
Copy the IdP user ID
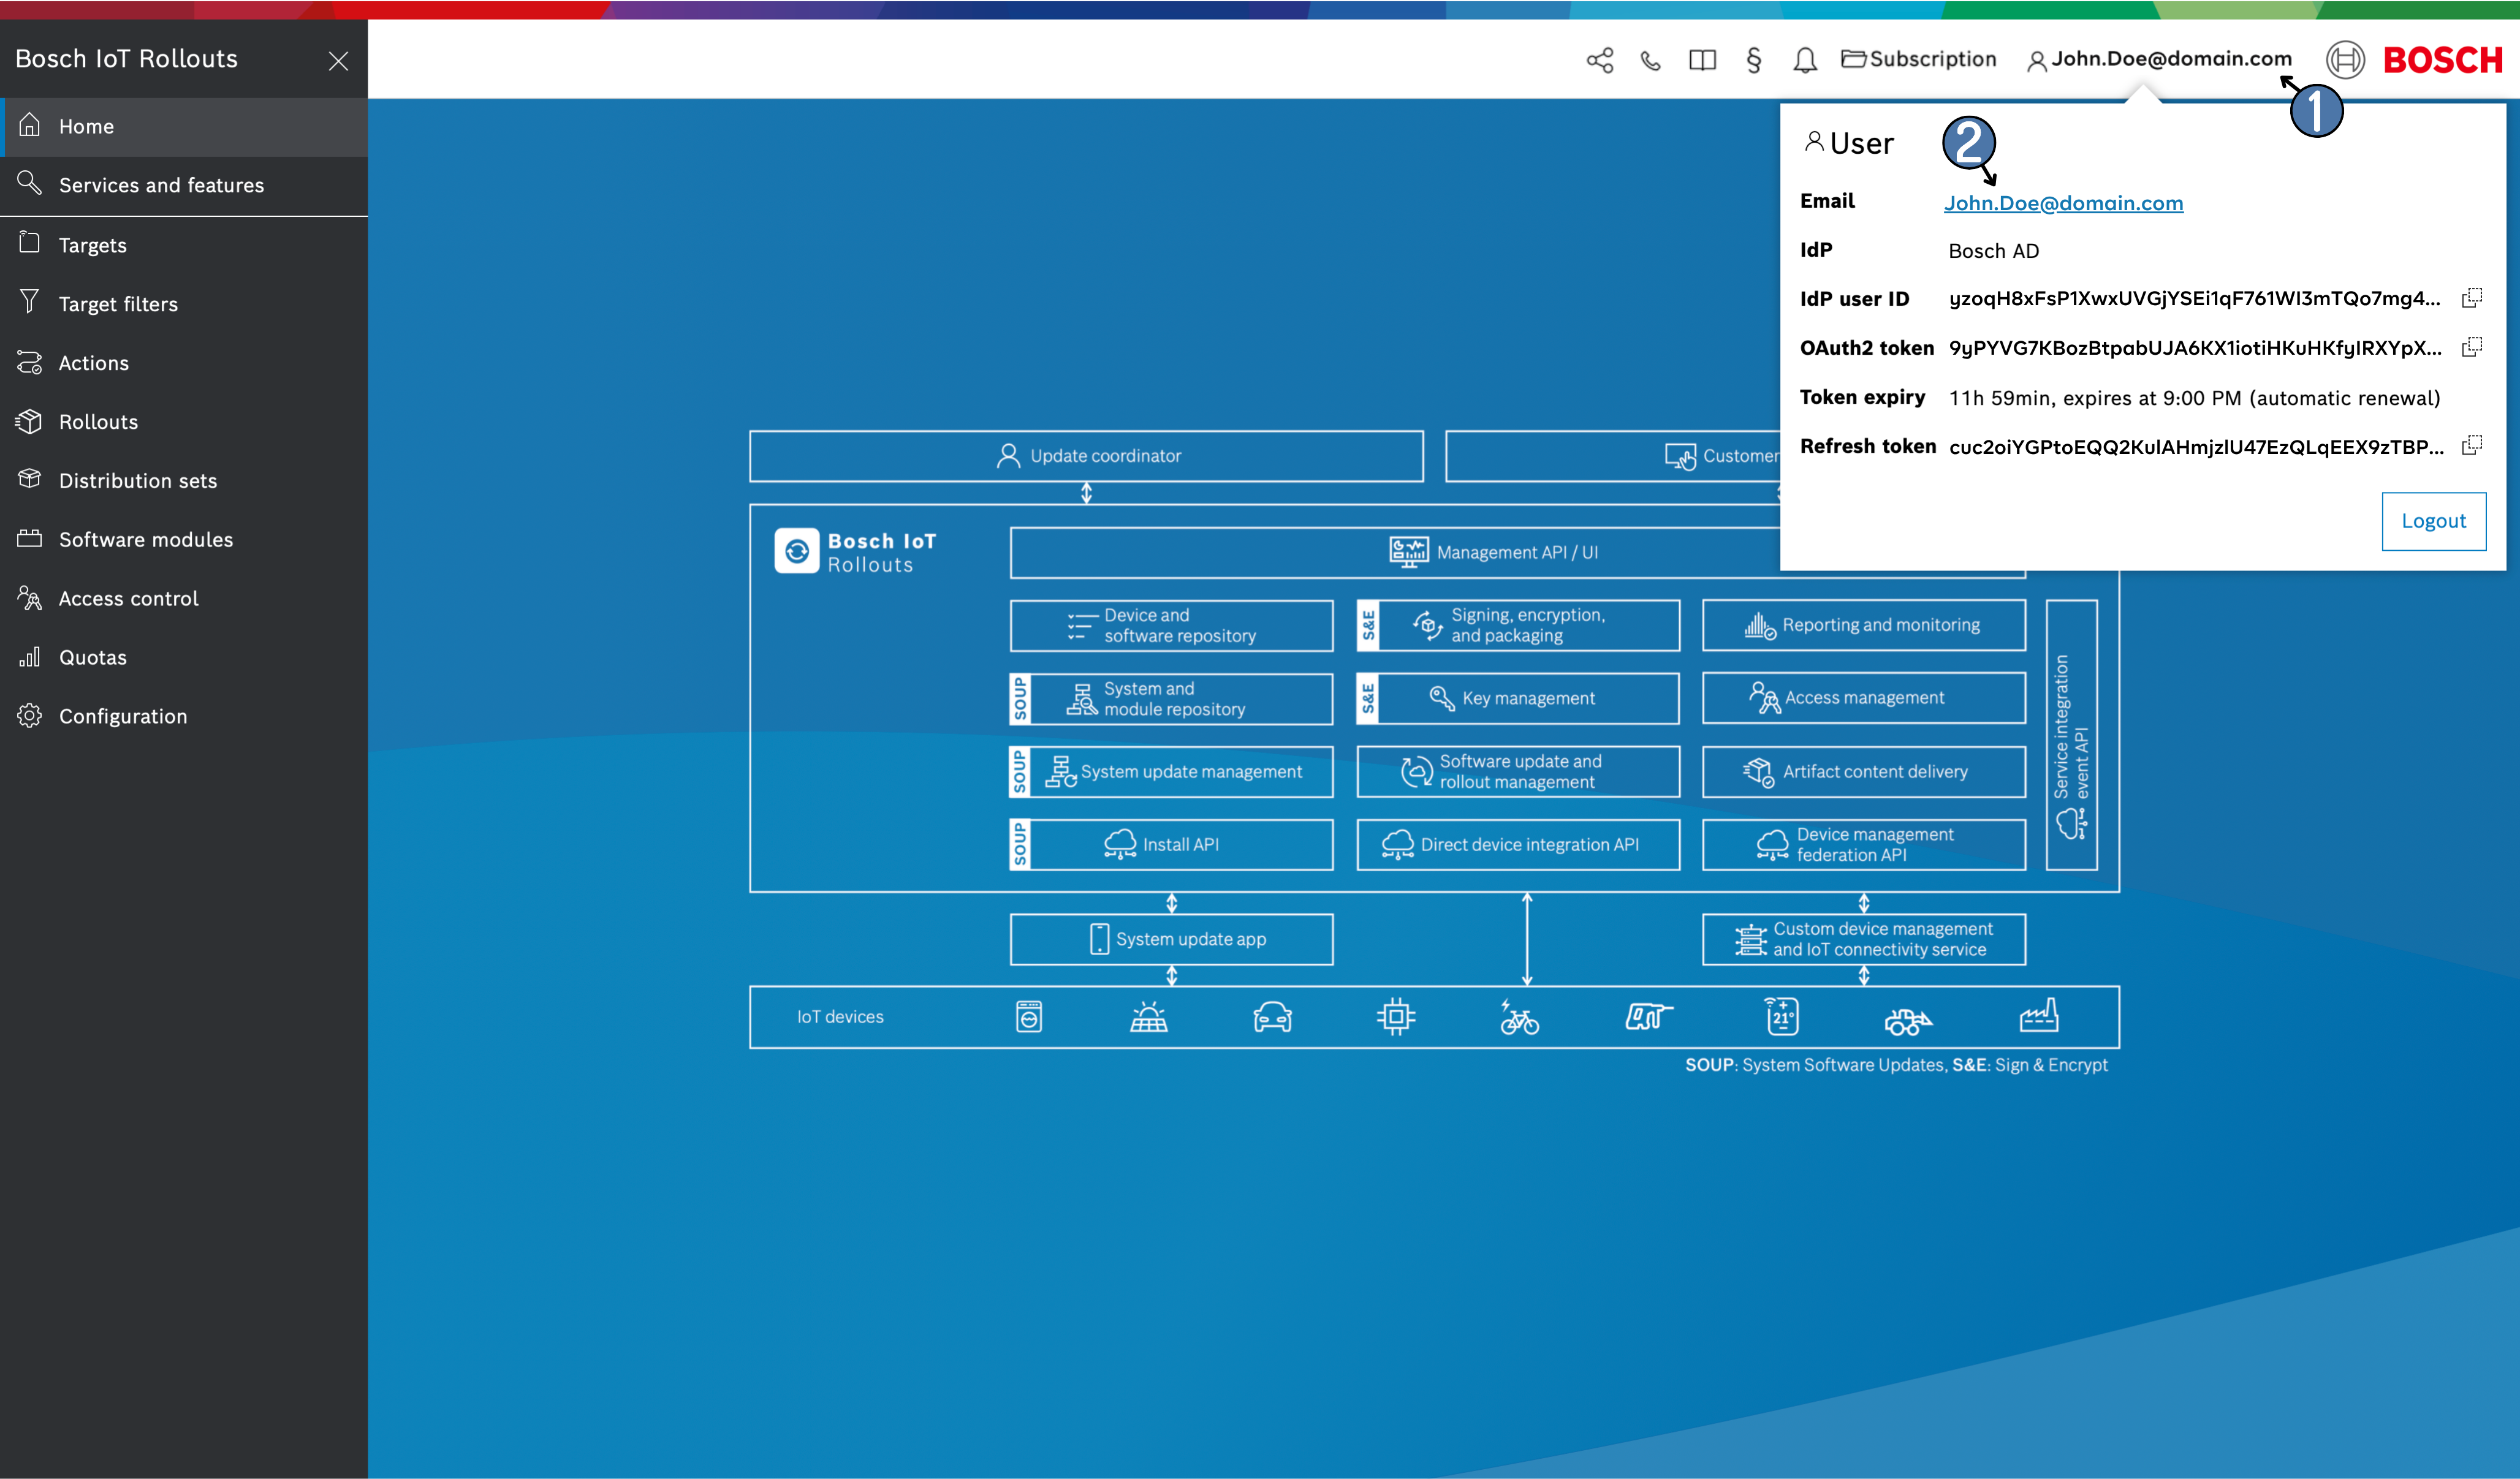(x=2471, y=298)
